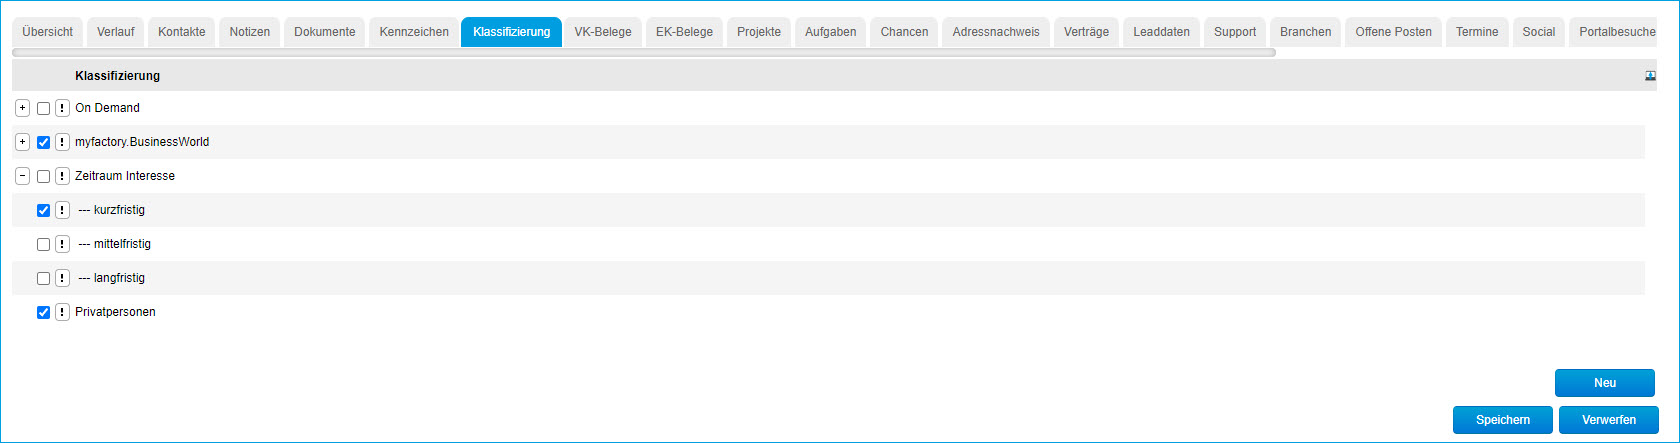This screenshot has height=443, width=1680.
Task: Select the Klassifizierung tab
Action: (x=512, y=32)
